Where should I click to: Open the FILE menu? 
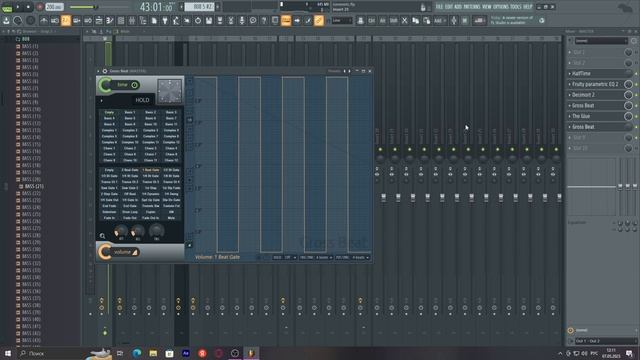point(439,7)
